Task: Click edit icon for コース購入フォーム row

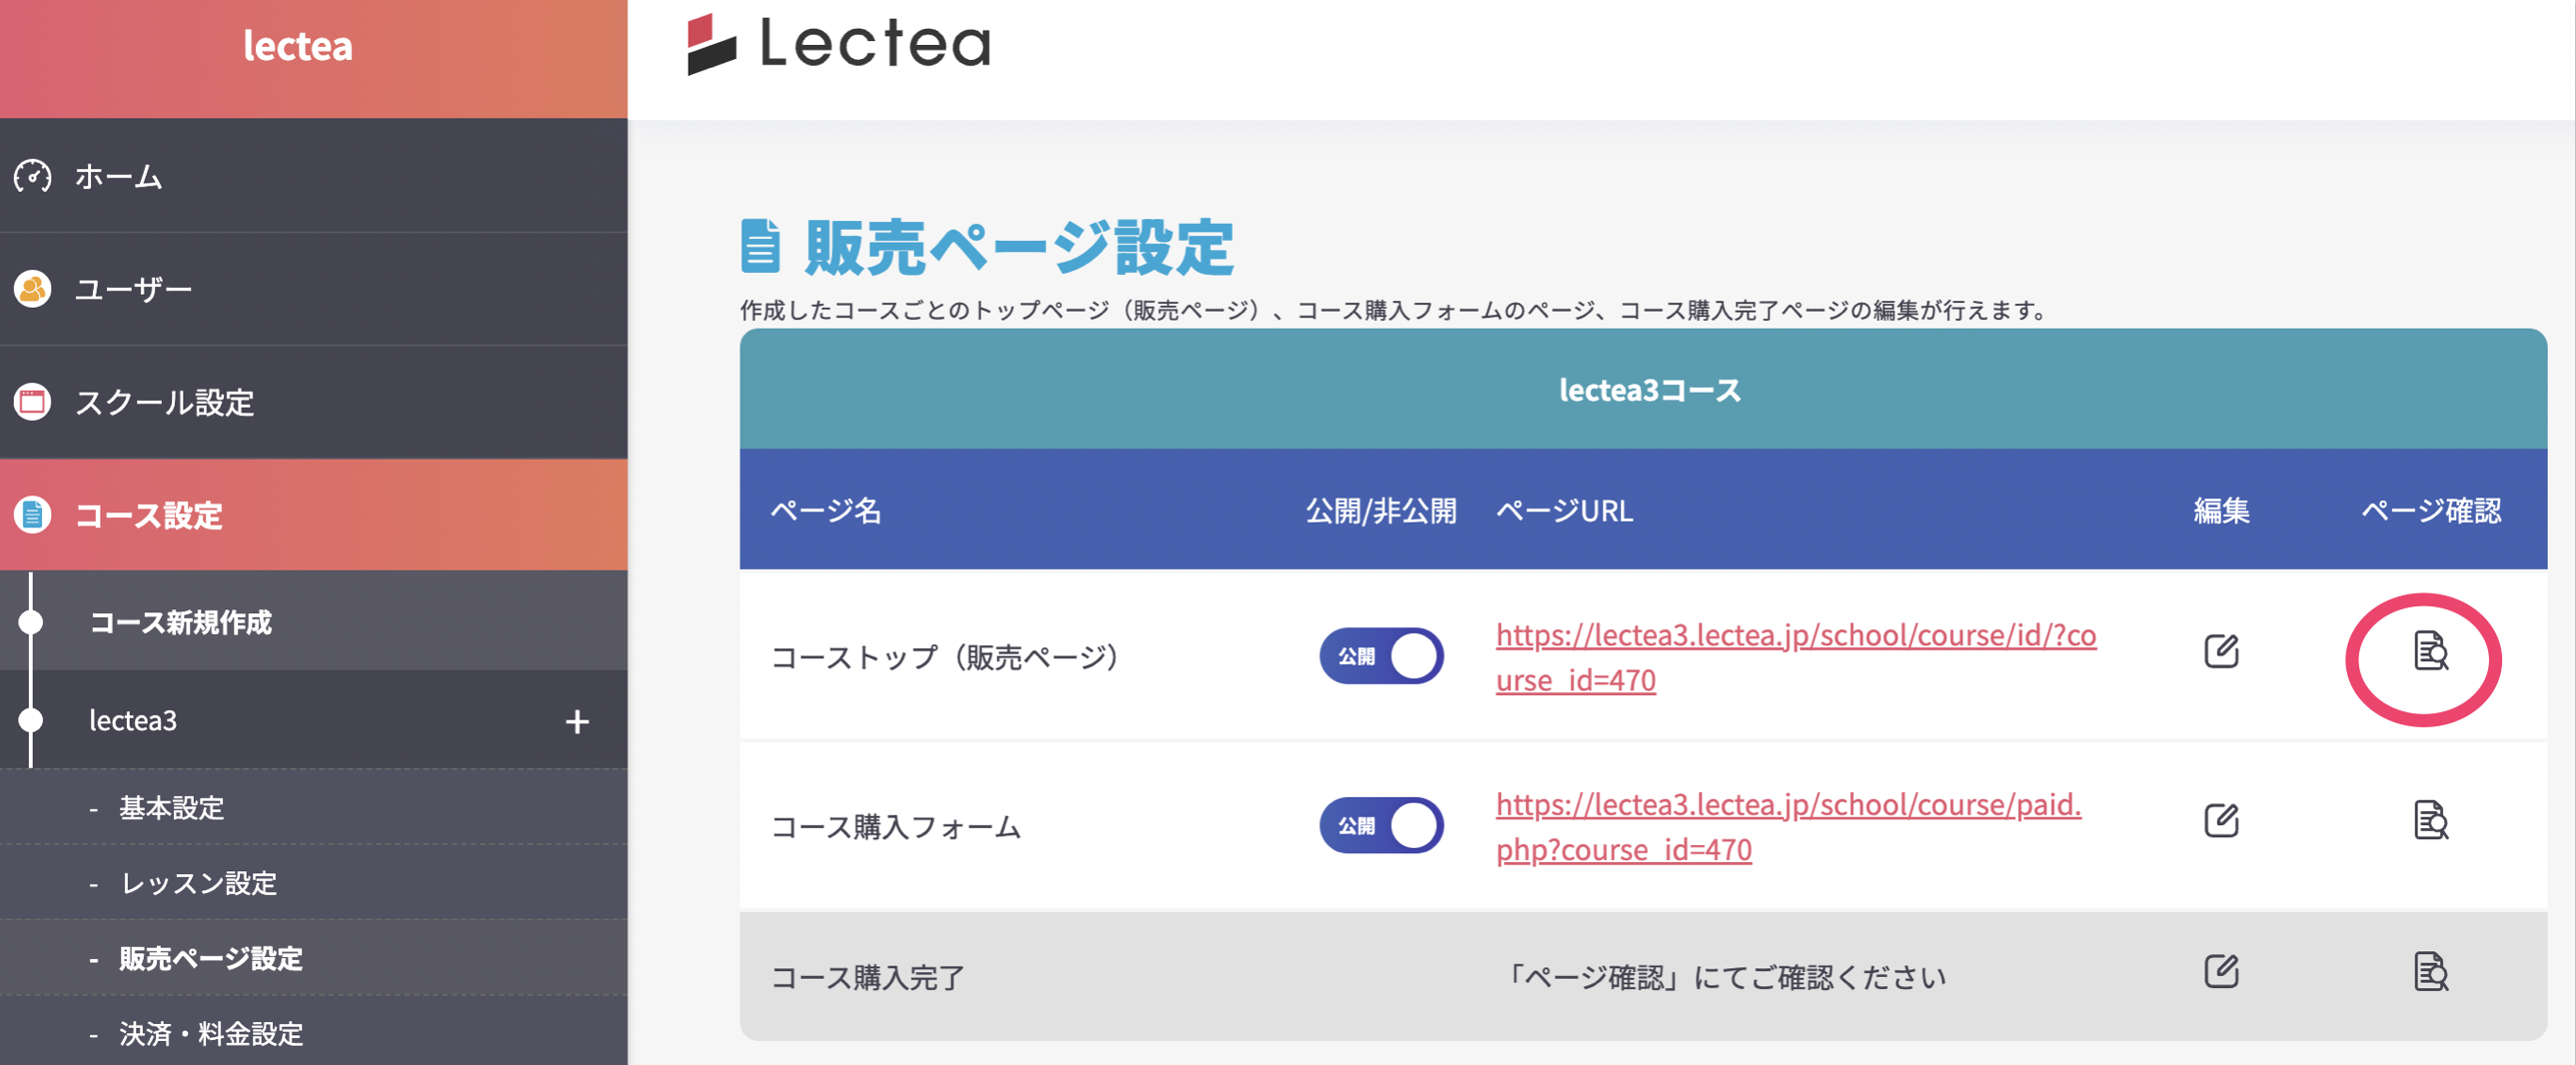Action: (x=2221, y=822)
